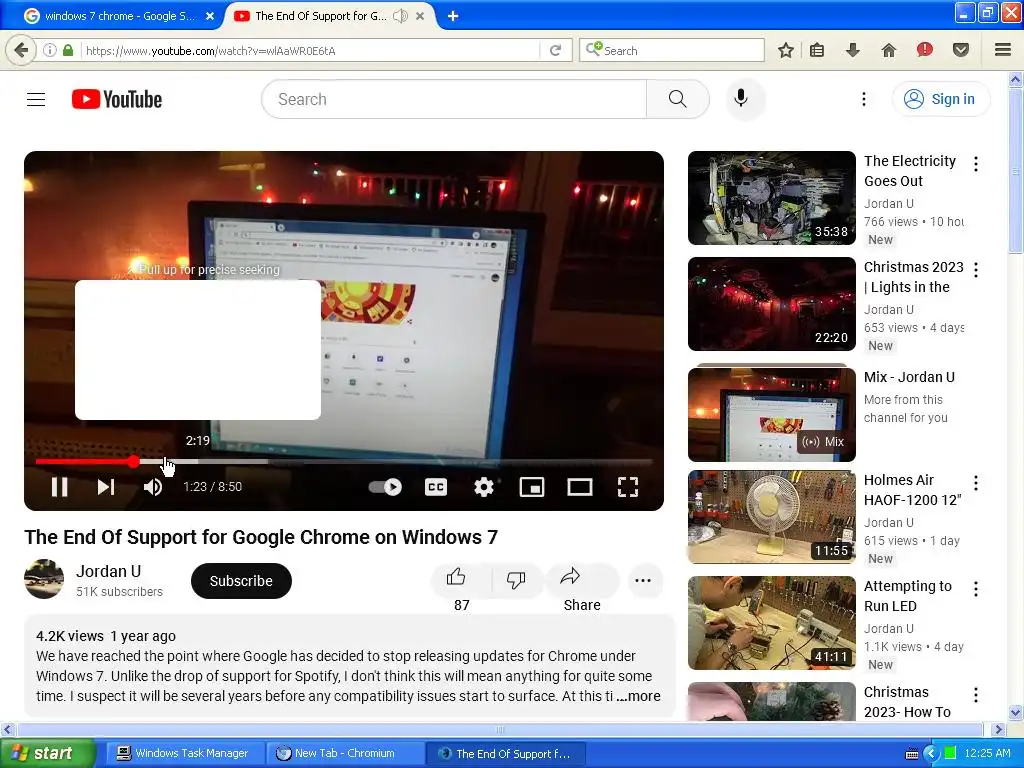Screen dimensions: 1024x768
Task: Go to browser home page icon
Action: 889,50
